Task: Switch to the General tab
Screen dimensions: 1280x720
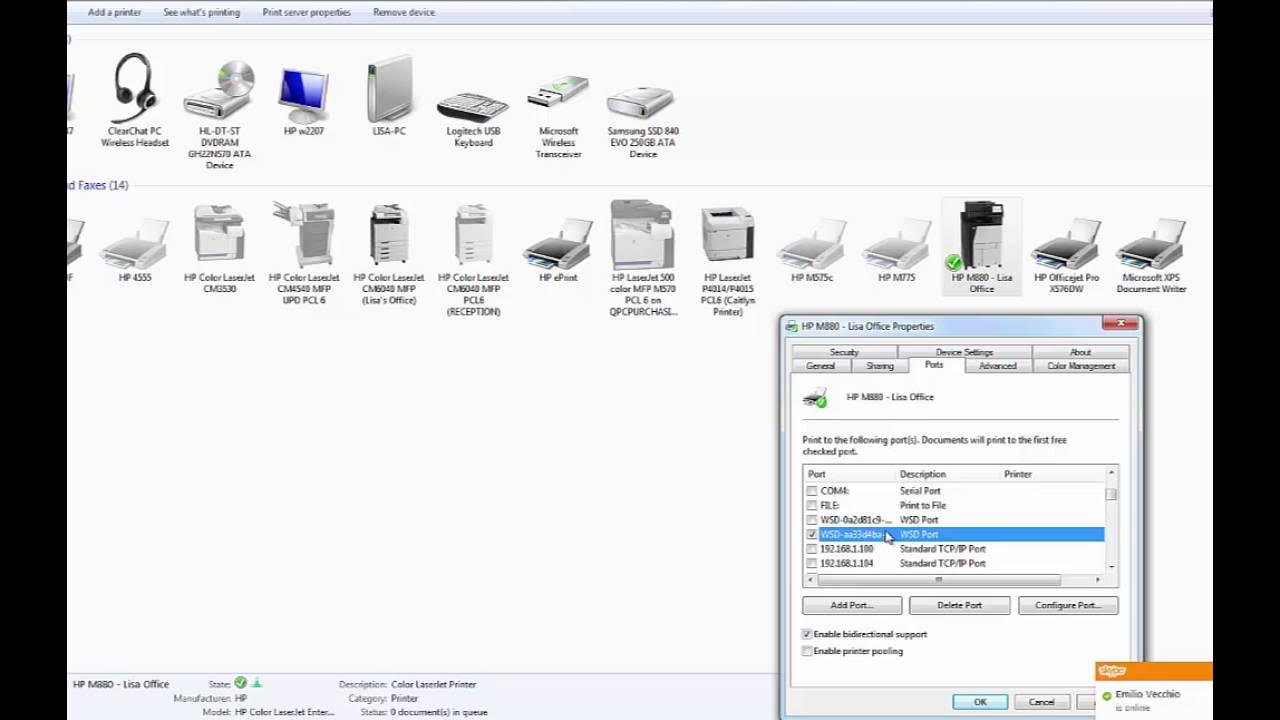Action: [x=820, y=366]
